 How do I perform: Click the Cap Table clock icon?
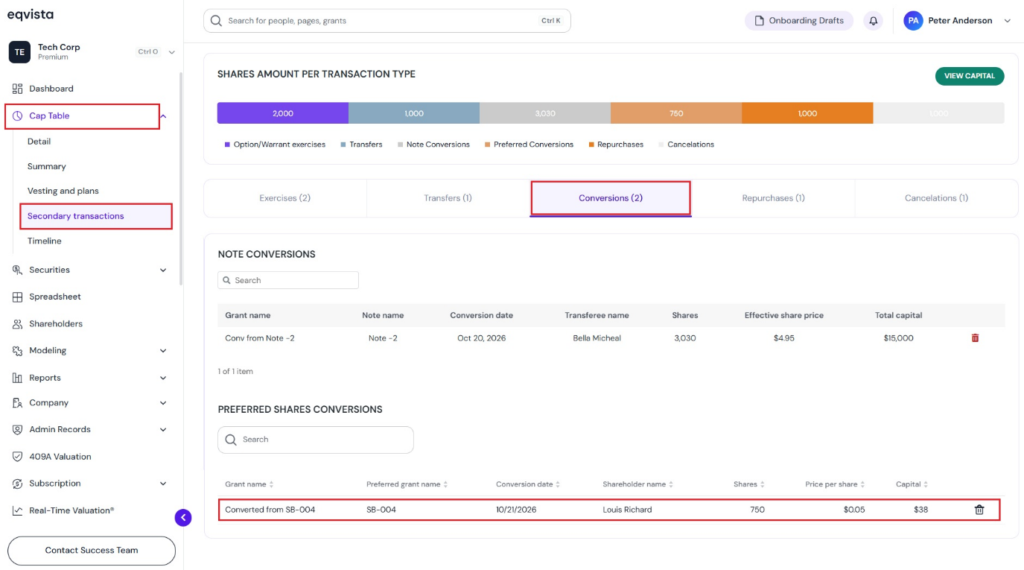18,116
